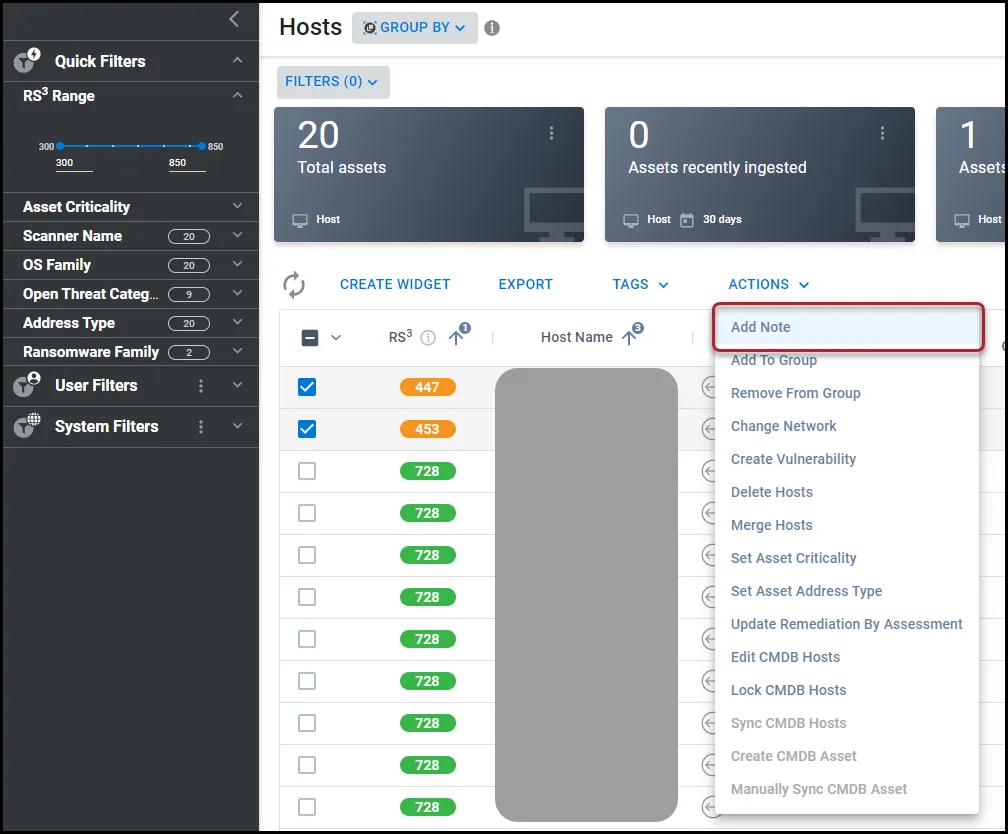Click the refresh icon left of Create Widget
Image resolution: width=1008 pixels, height=834 pixels.
[x=294, y=285]
